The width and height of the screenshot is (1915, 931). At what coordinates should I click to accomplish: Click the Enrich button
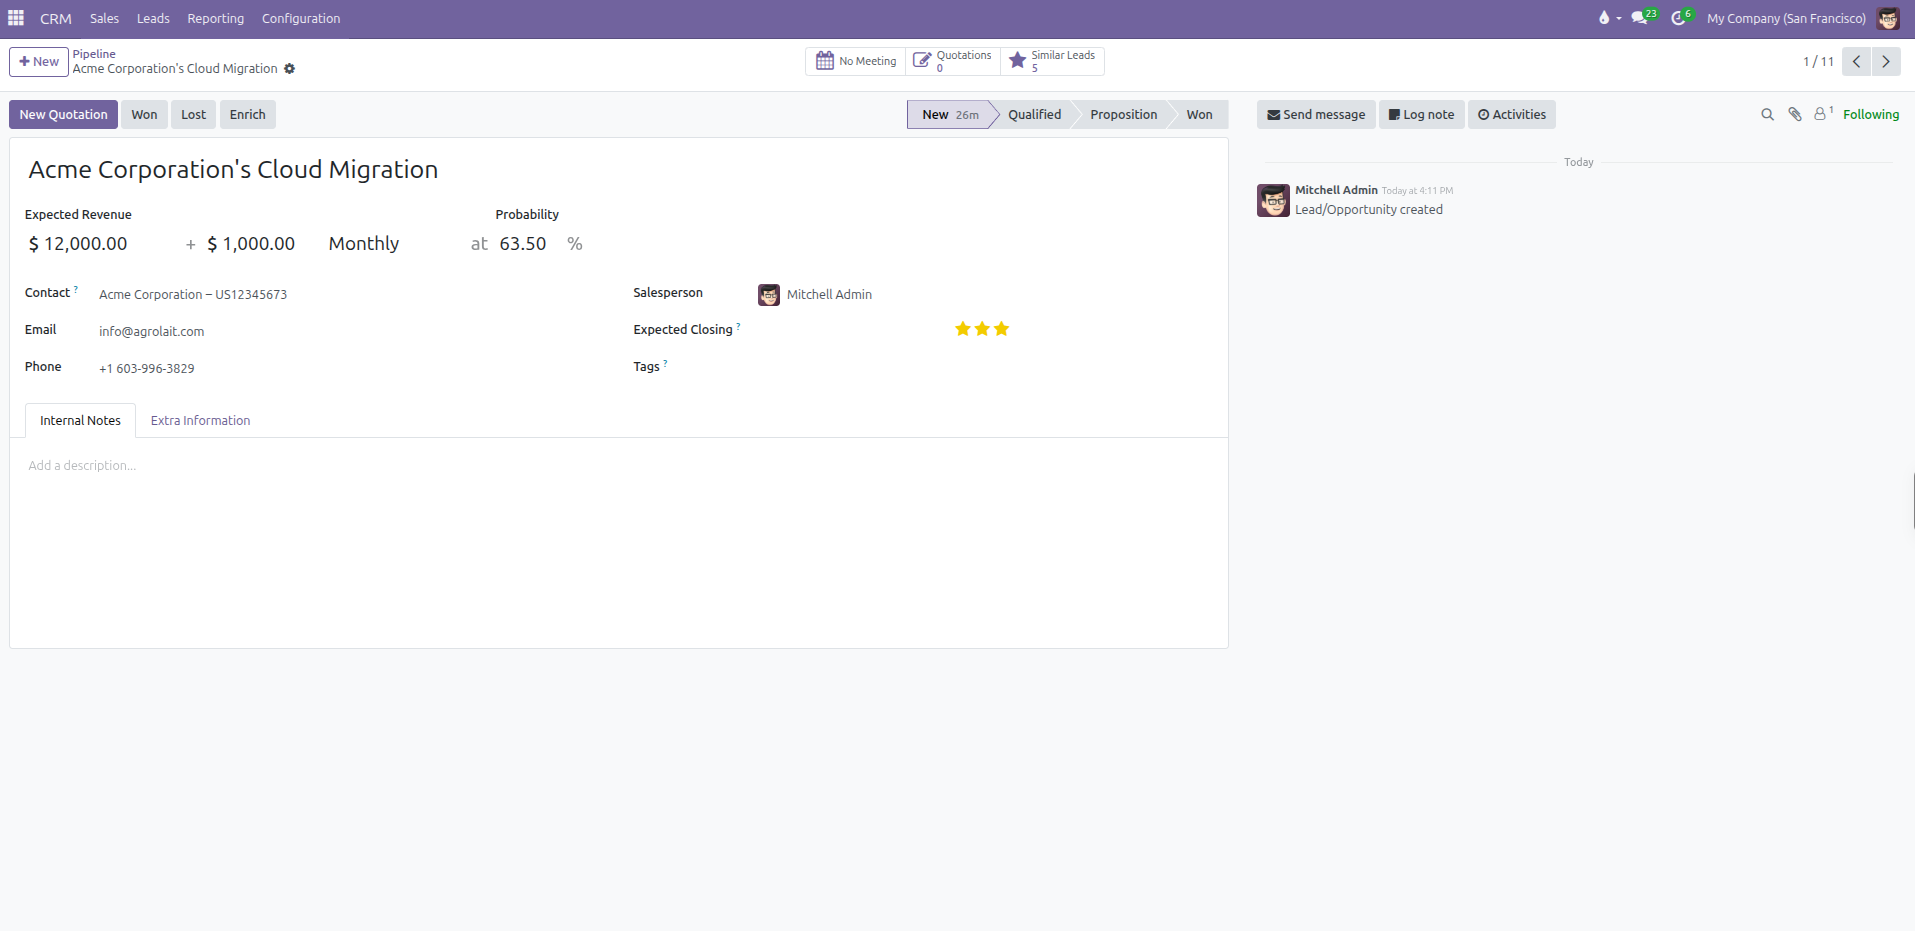[x=247, y=115]
